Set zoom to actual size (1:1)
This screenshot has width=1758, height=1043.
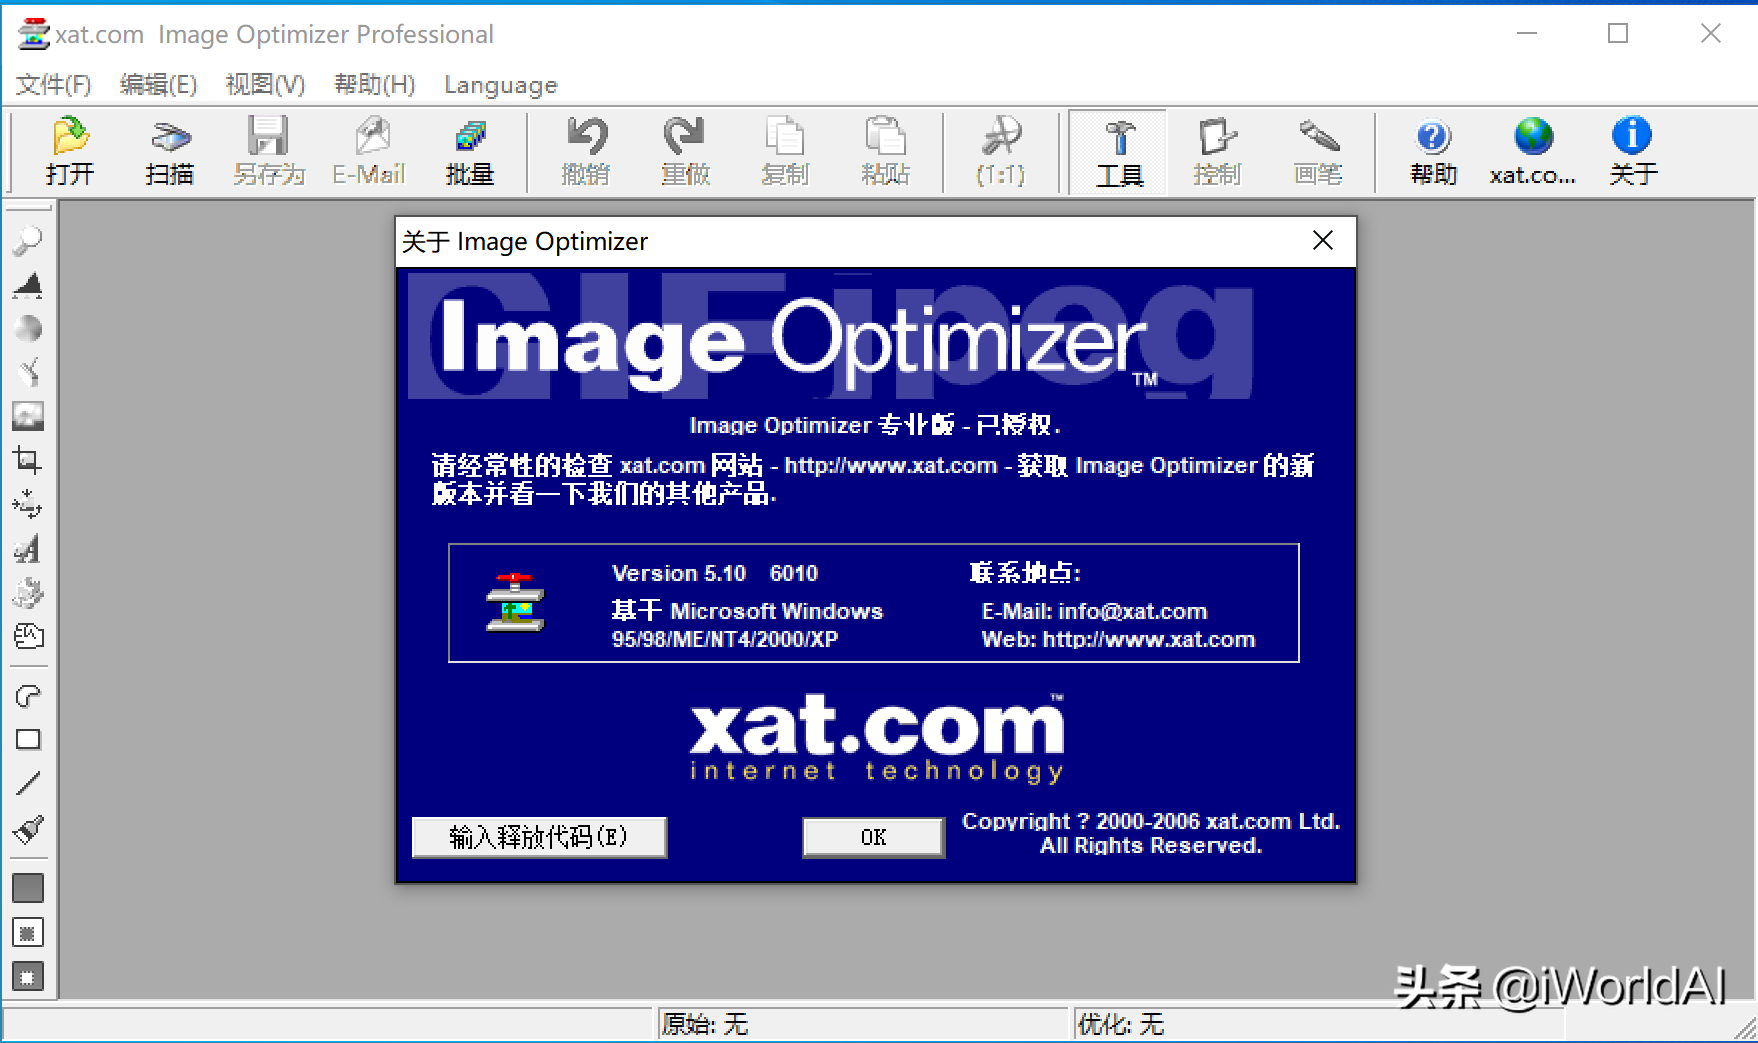point(1001,152)
